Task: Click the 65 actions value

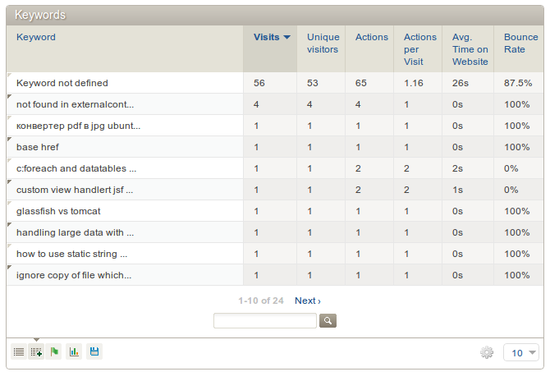Action: coord(361,83)
